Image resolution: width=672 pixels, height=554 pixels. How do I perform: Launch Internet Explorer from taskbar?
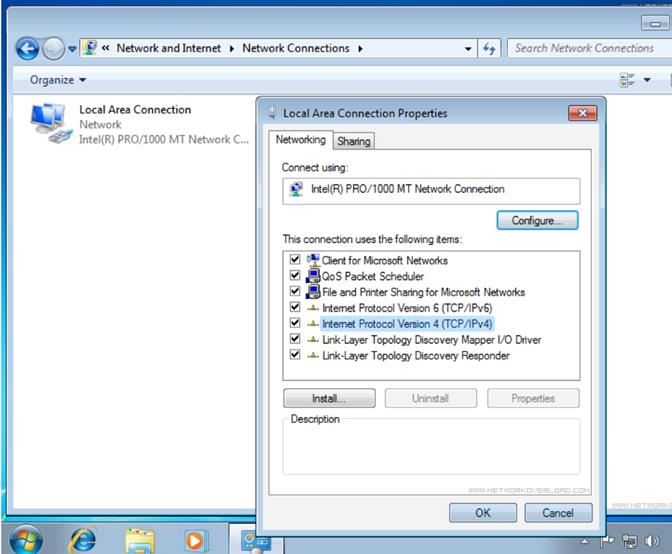tap(83, 540)
